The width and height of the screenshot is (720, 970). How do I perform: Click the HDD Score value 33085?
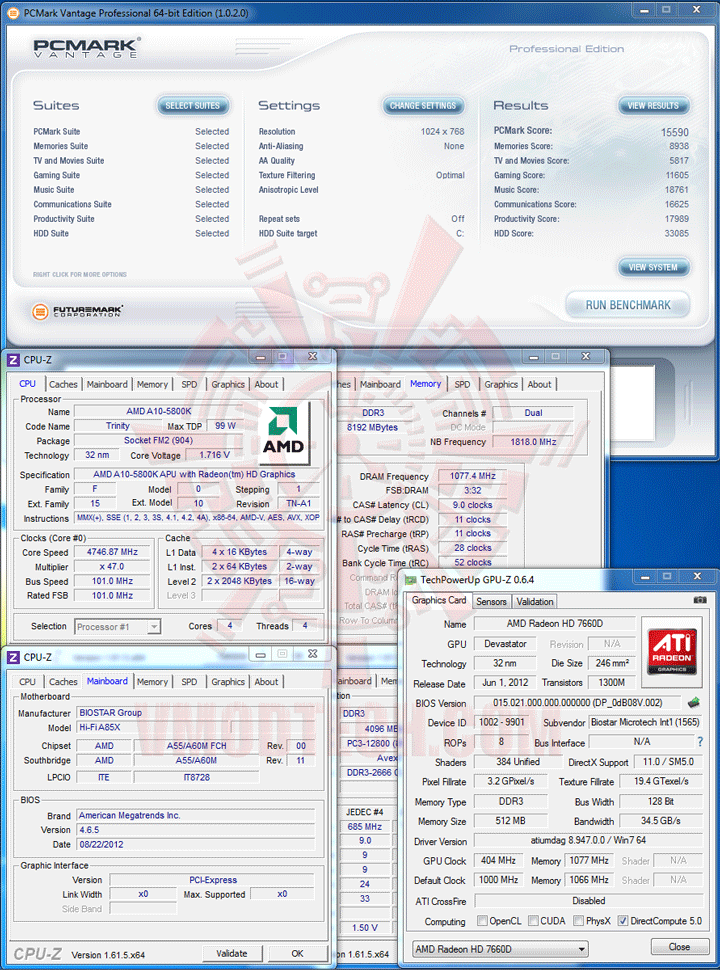point(677,233)
